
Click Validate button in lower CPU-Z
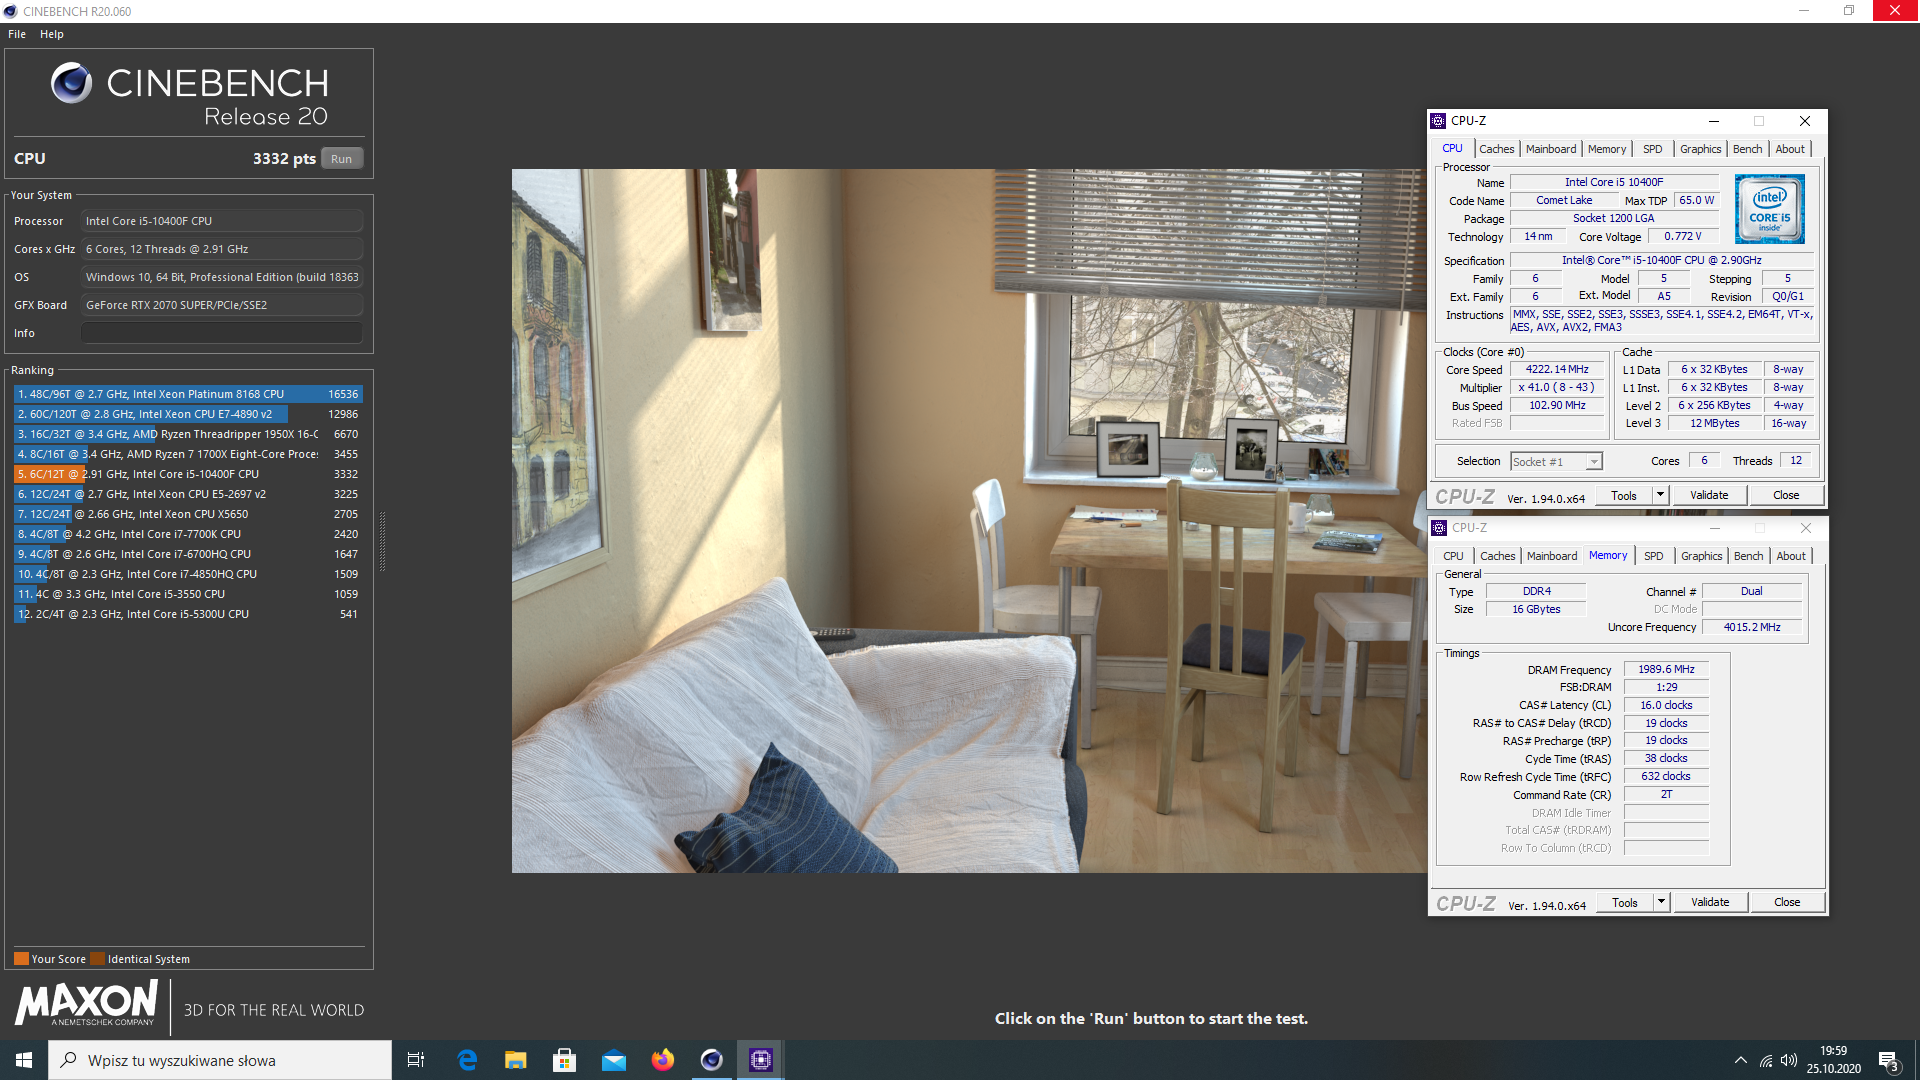[1710, 903]
